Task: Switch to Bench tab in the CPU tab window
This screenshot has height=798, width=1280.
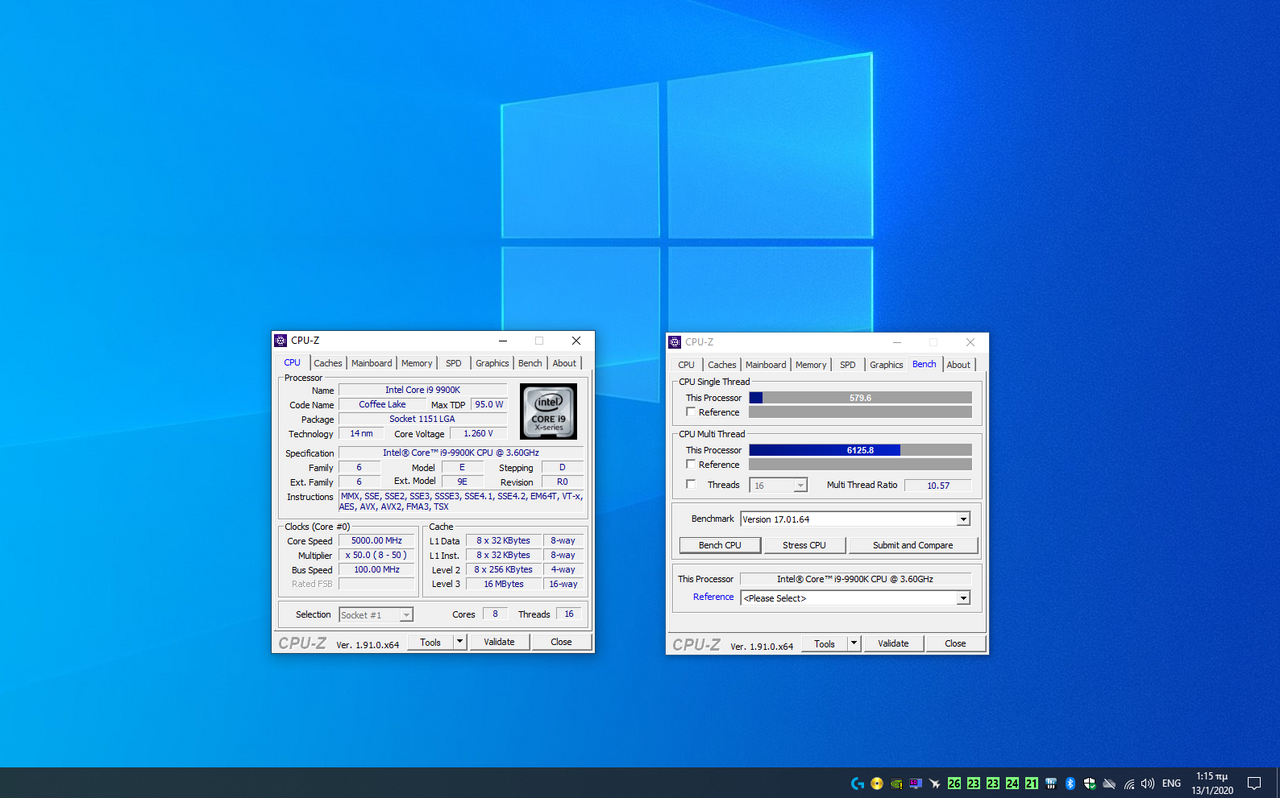Action: click(x=530, y=363)
